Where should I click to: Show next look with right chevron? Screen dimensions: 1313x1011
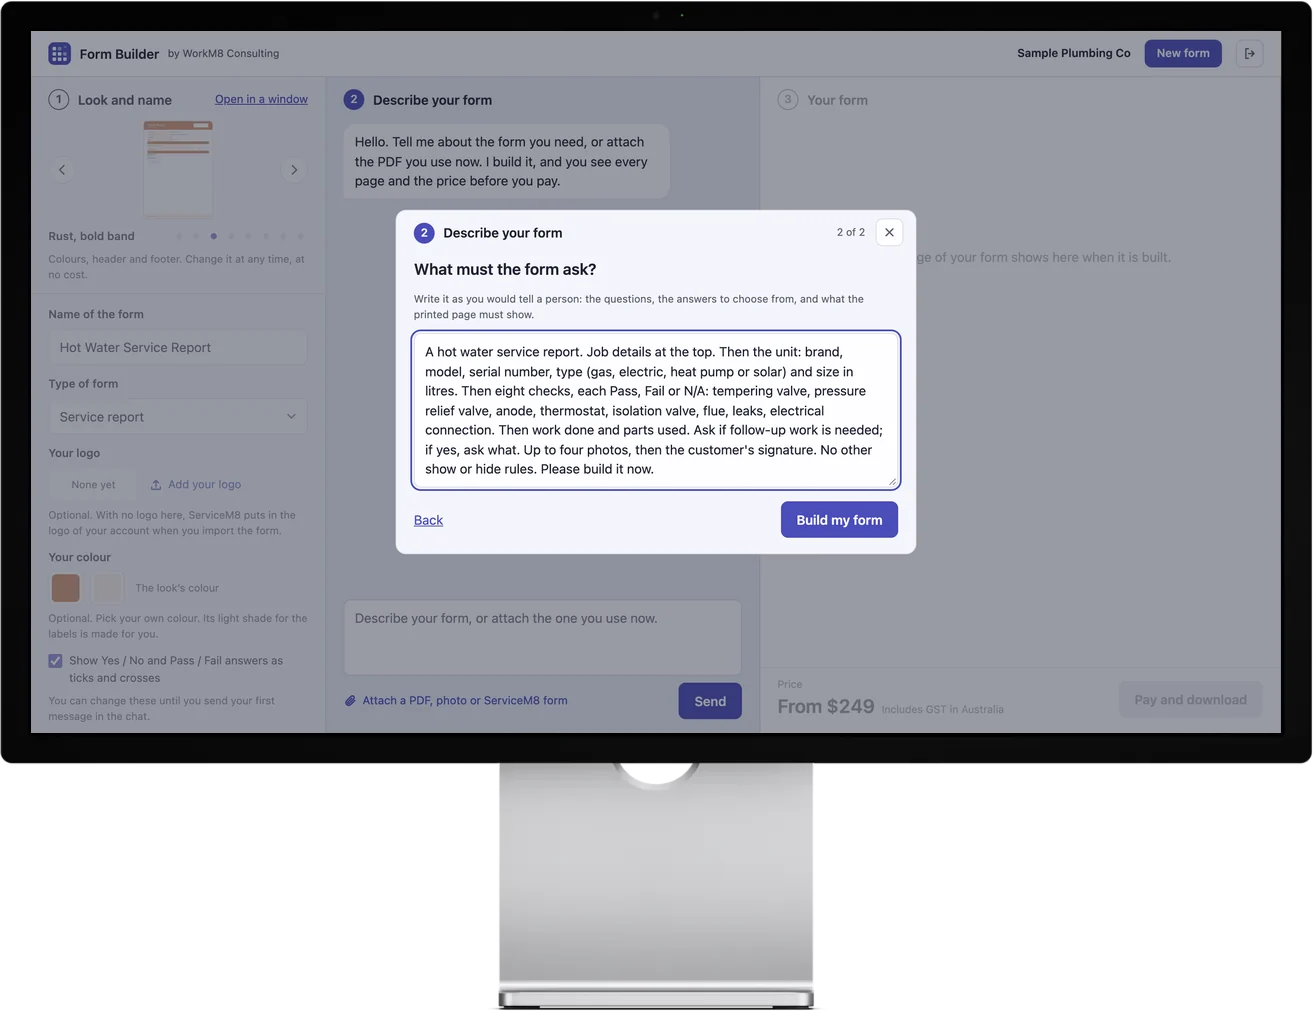tap(294, 170)
